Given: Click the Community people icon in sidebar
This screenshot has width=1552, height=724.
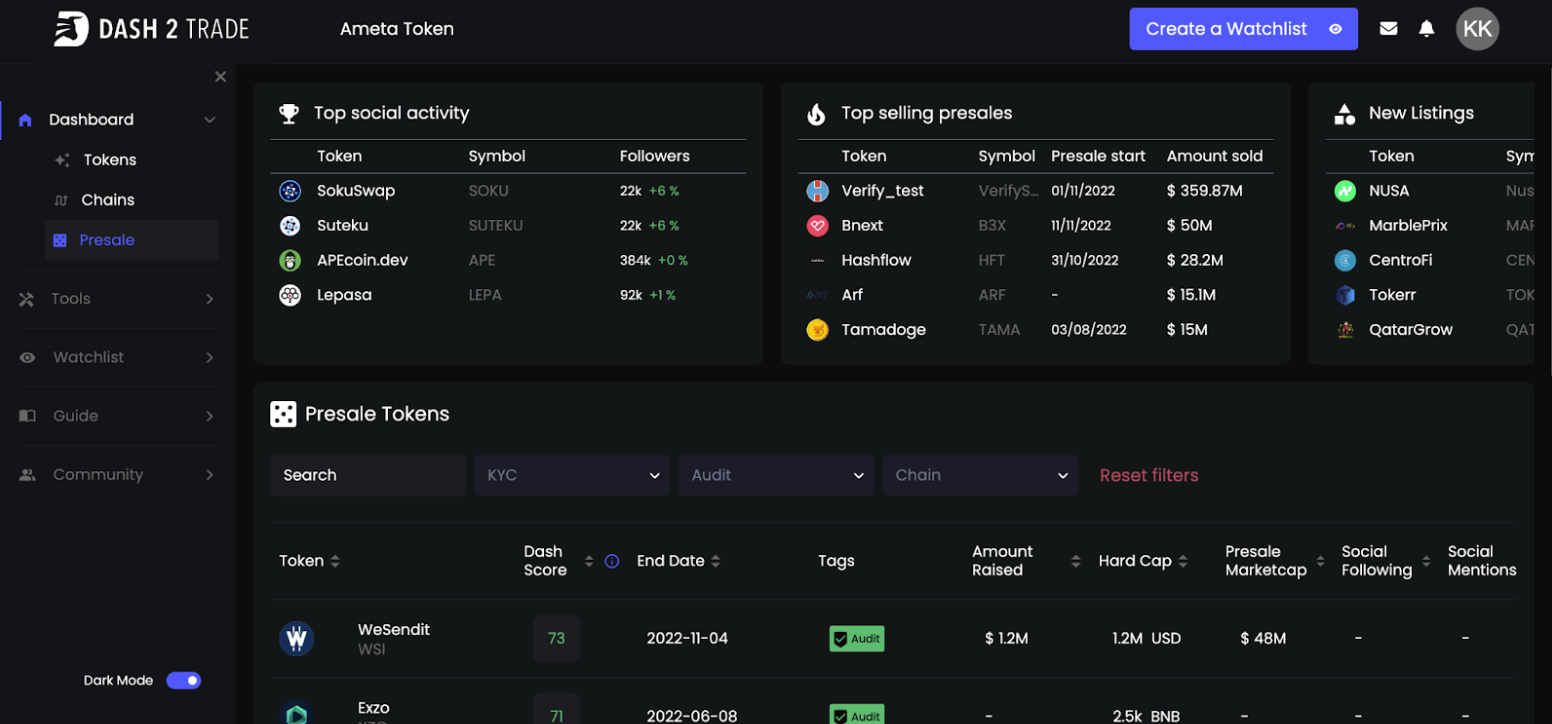Looking at the screenshot, I should (27, 475).
